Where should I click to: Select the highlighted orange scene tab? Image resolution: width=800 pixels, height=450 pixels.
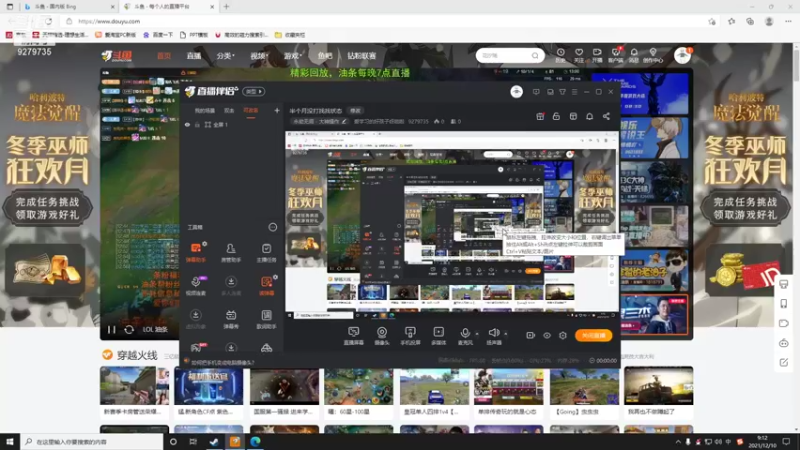251,110
